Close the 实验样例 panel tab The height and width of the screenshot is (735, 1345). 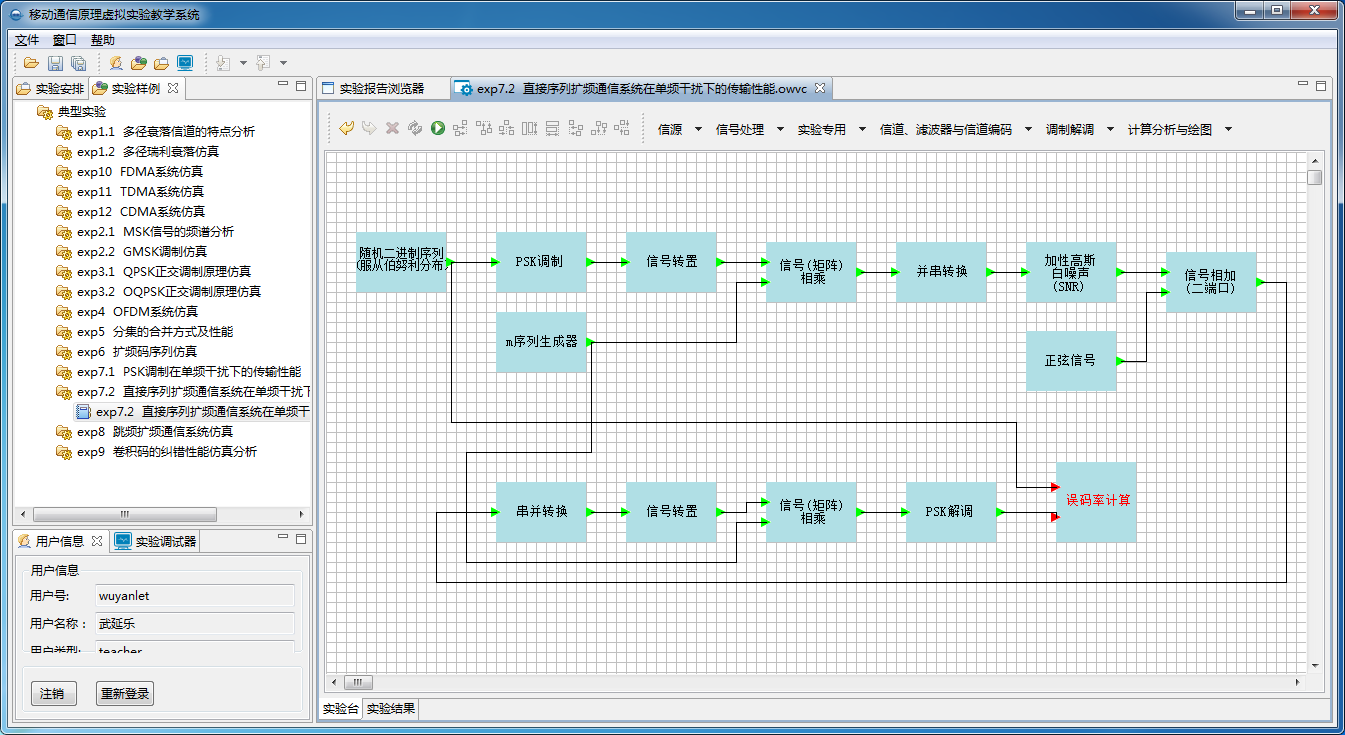coord(172,88)
